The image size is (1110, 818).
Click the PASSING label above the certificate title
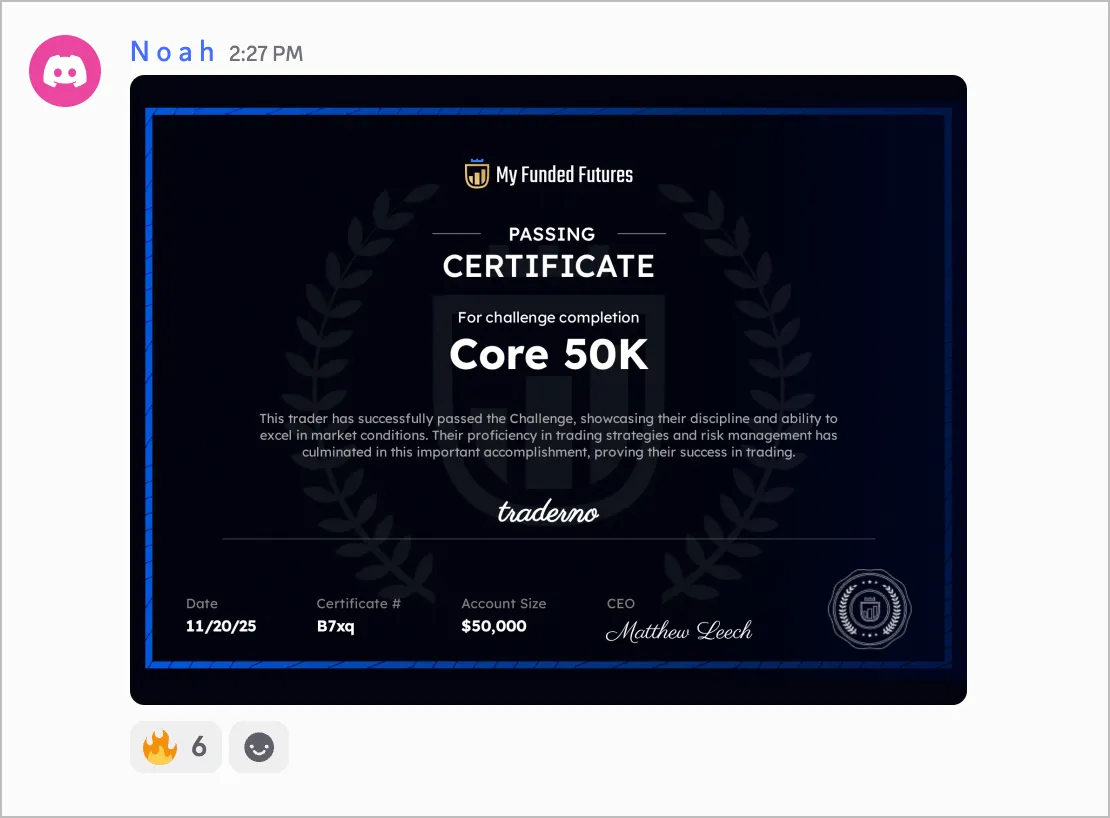pos(551,234)
